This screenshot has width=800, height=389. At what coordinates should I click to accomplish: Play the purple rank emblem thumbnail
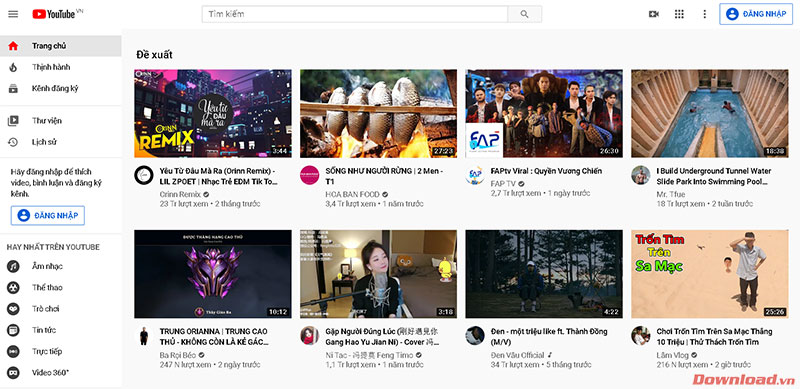point(213,274)
